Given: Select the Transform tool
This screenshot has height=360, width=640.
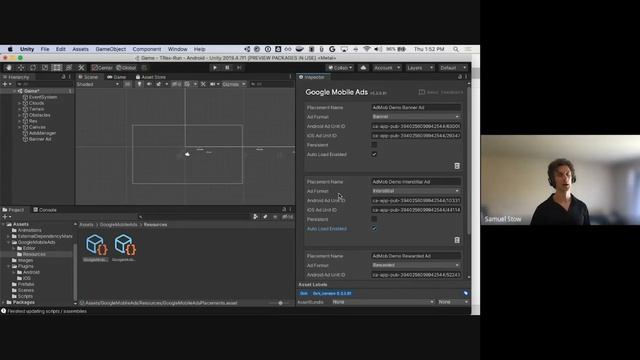Looking at the screenshot, I should [x=69, y=68].
